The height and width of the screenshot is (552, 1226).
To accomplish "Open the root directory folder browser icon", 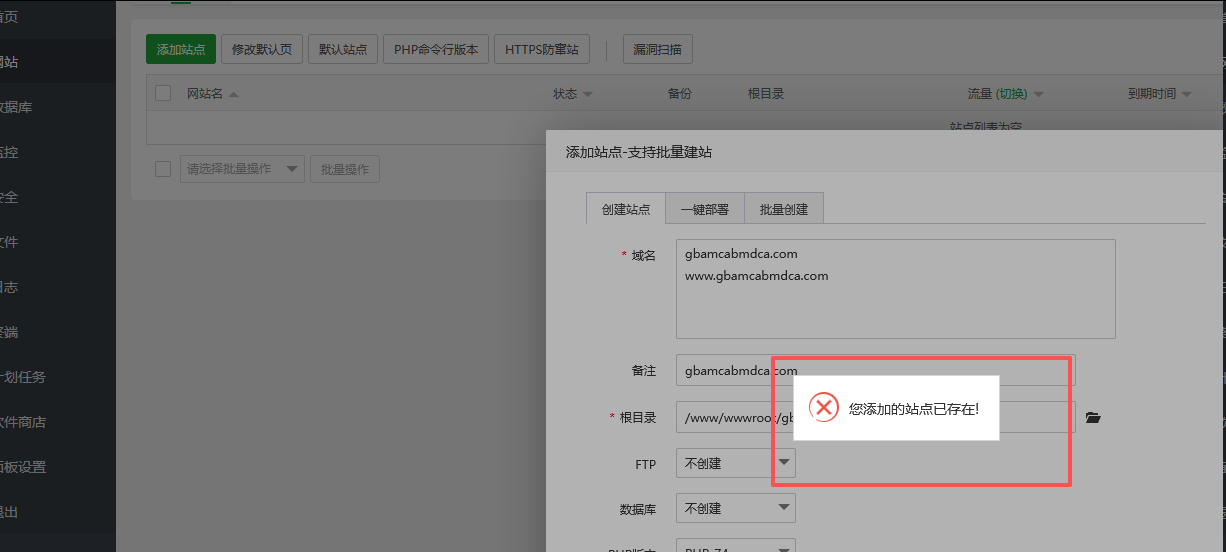I will [x=1093, y=417].
